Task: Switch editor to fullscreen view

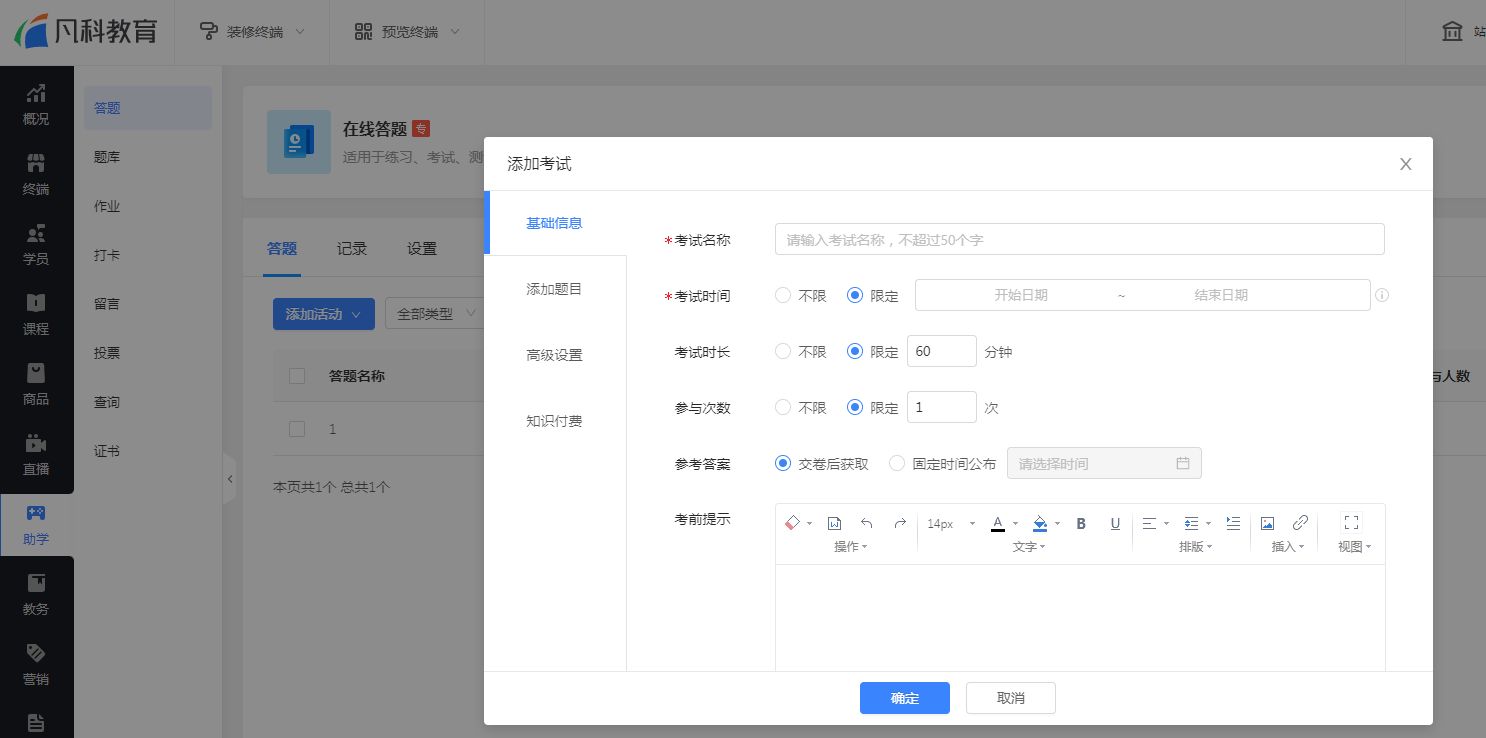Action: pyautogui.click(x=1351, y=522)
